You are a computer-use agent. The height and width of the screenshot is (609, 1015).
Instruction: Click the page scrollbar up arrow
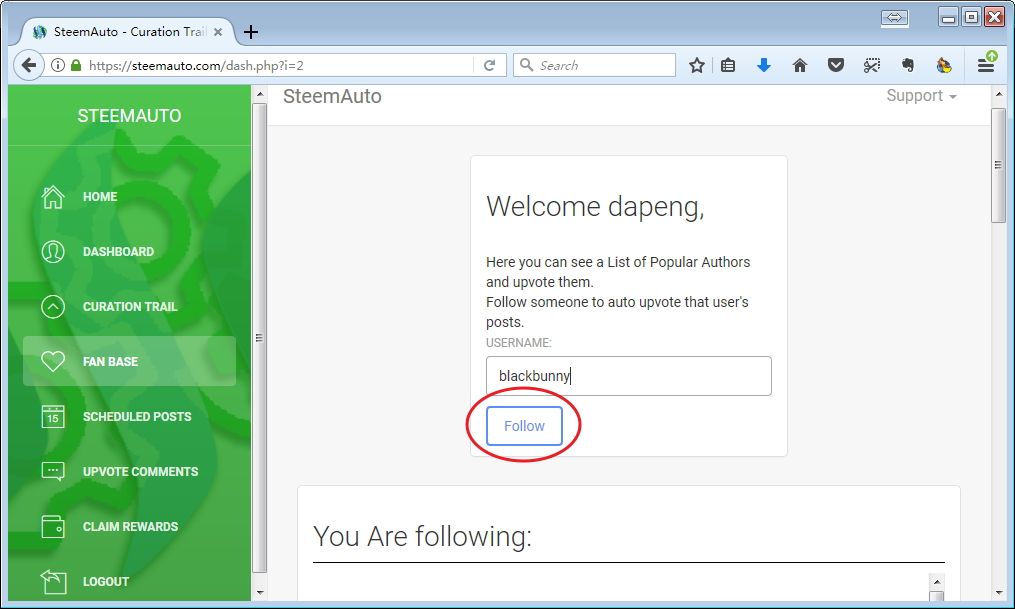pyautogui.click(x=998, y=94)
